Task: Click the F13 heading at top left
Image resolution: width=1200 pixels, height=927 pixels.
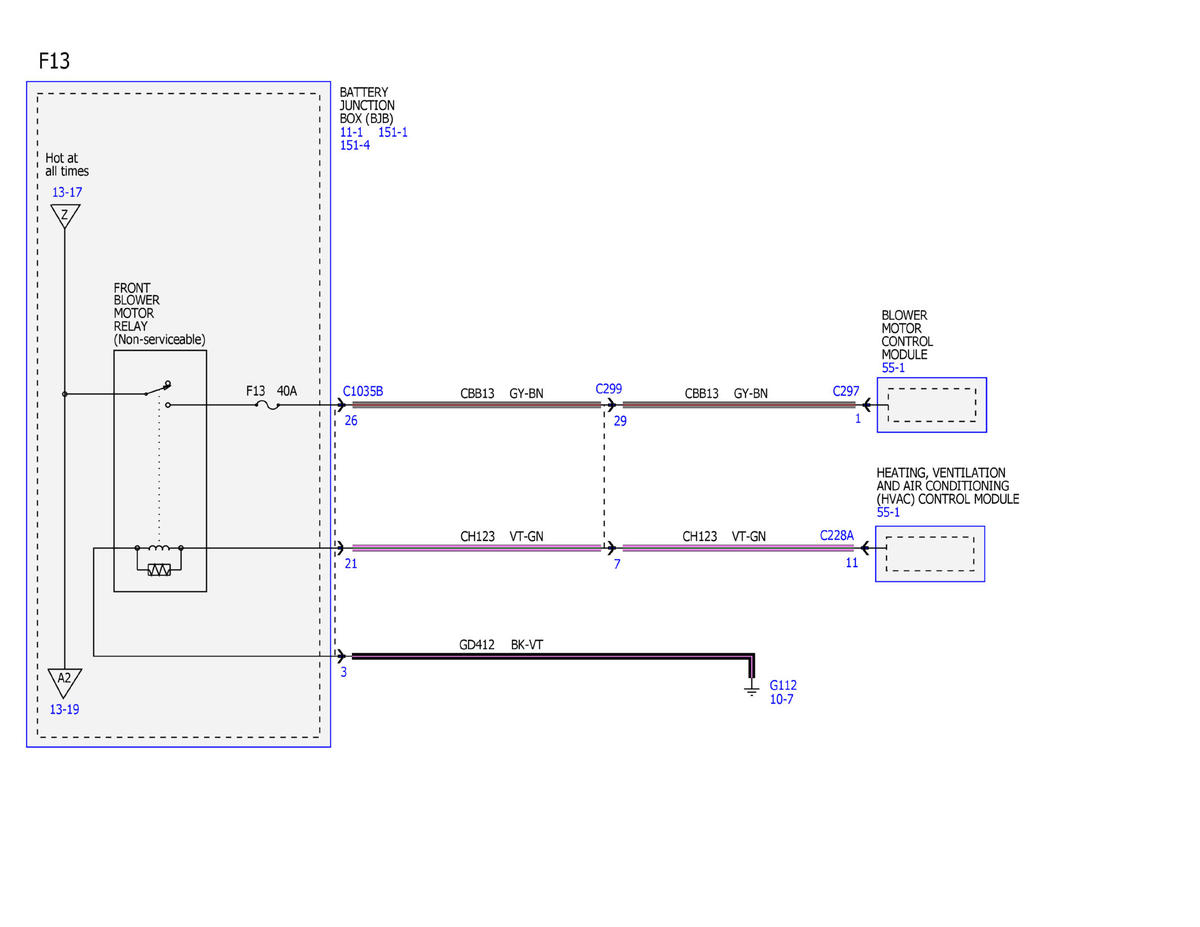Action: (x=54, y=61)
